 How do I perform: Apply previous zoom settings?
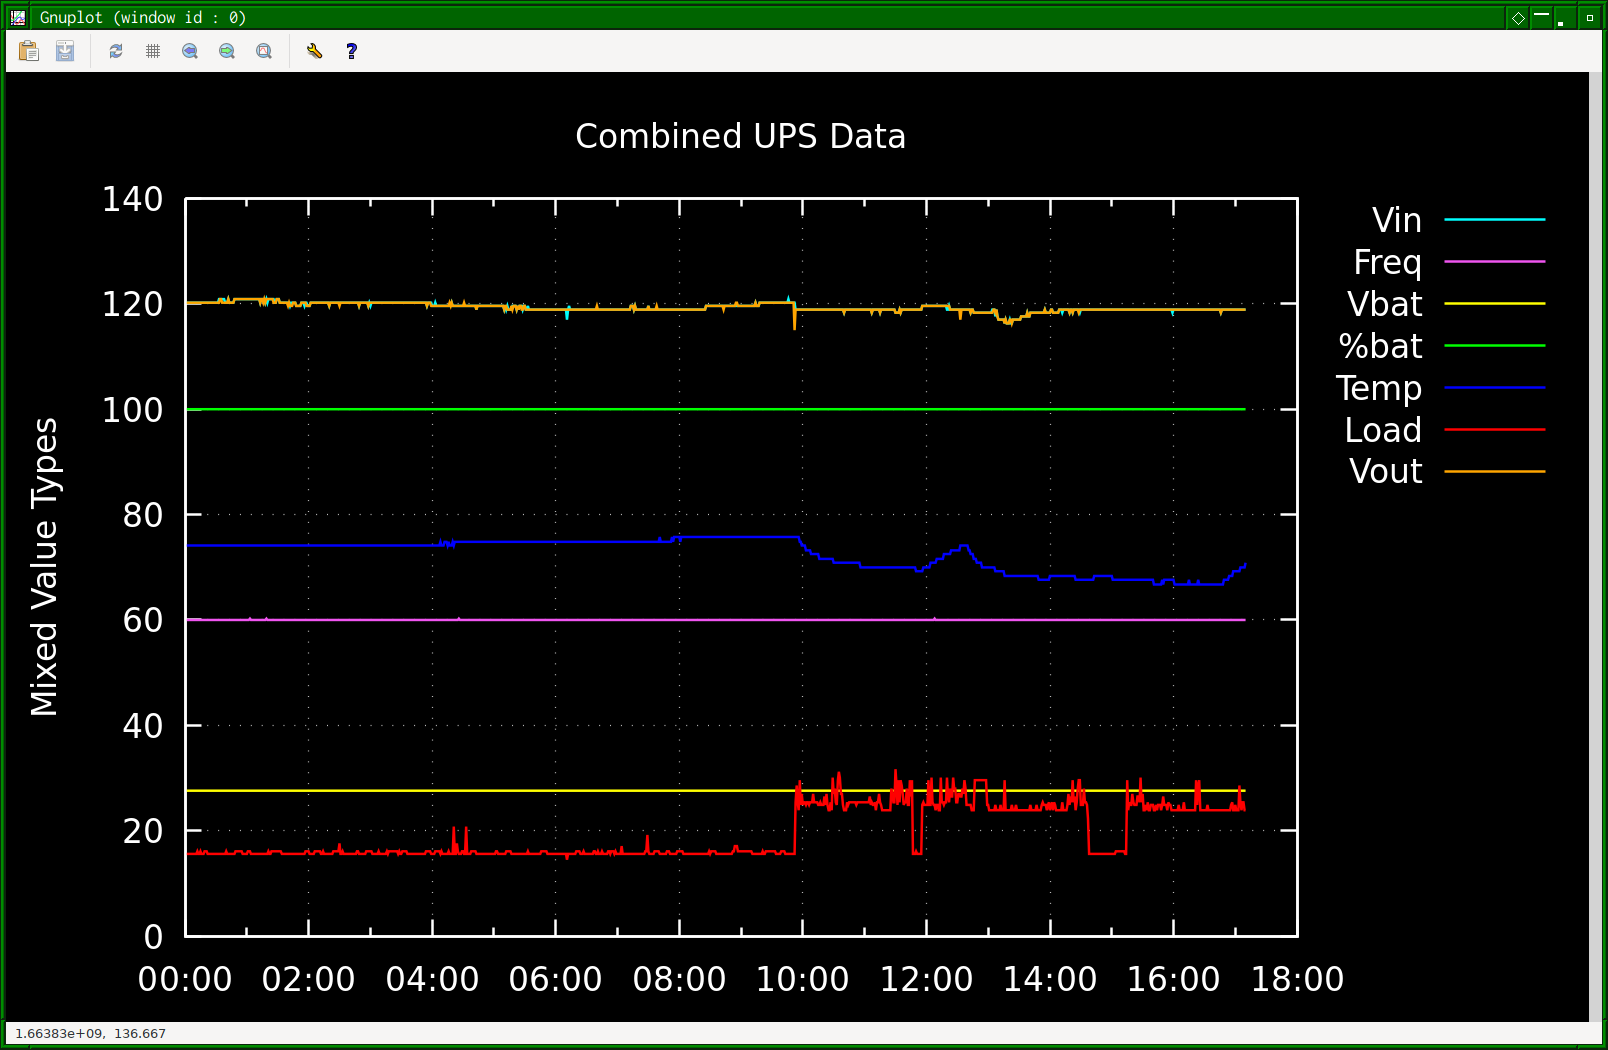[x=190, y=51]
